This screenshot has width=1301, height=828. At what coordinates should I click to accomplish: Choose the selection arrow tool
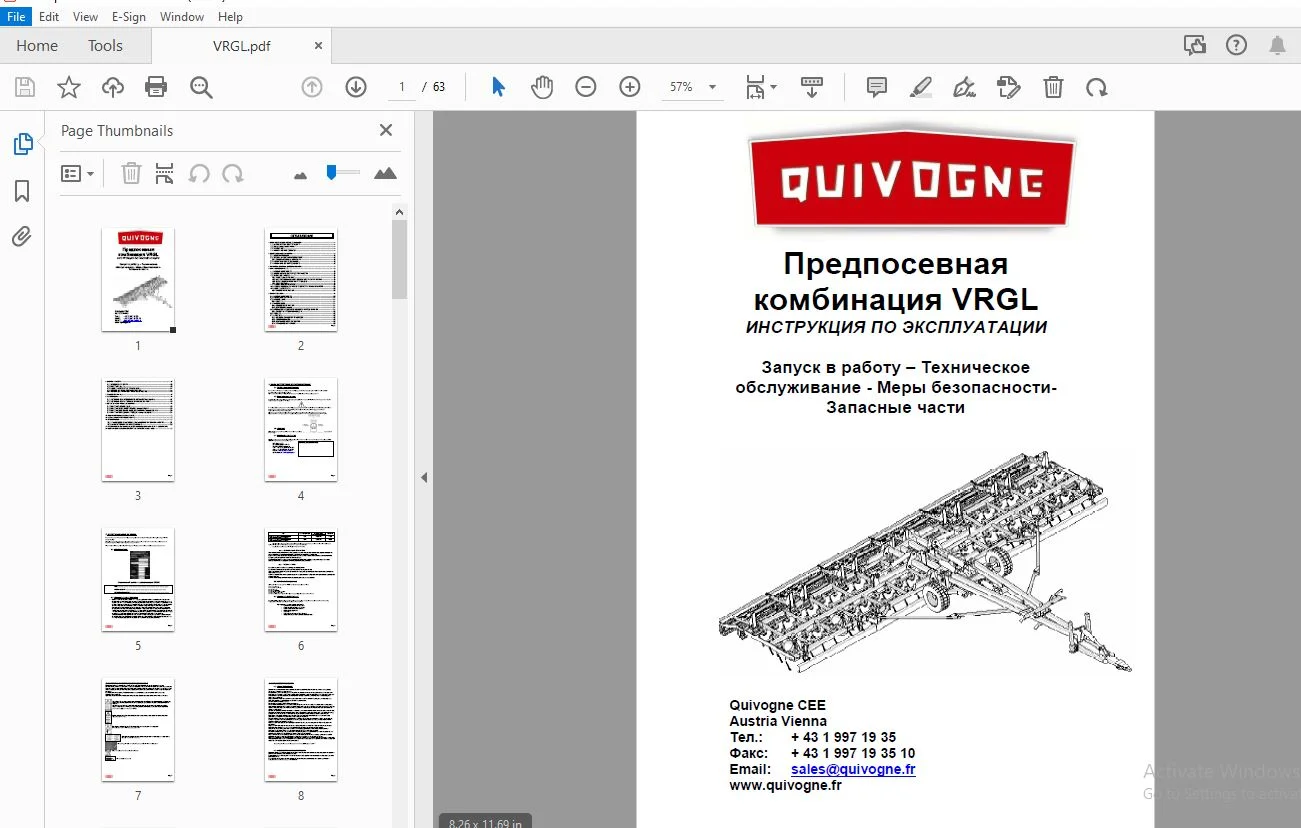click(498, 87)
